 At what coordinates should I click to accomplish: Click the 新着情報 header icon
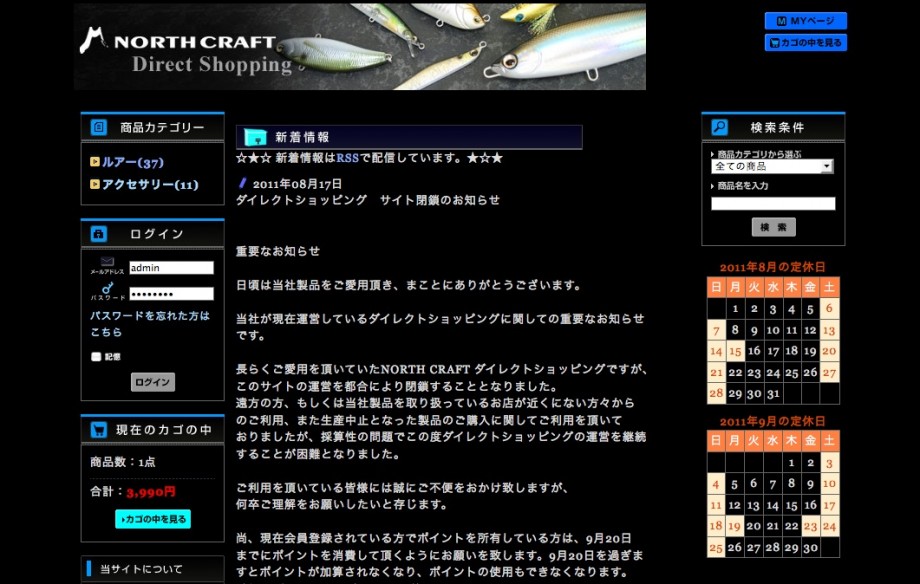click(x=256, y=137)
